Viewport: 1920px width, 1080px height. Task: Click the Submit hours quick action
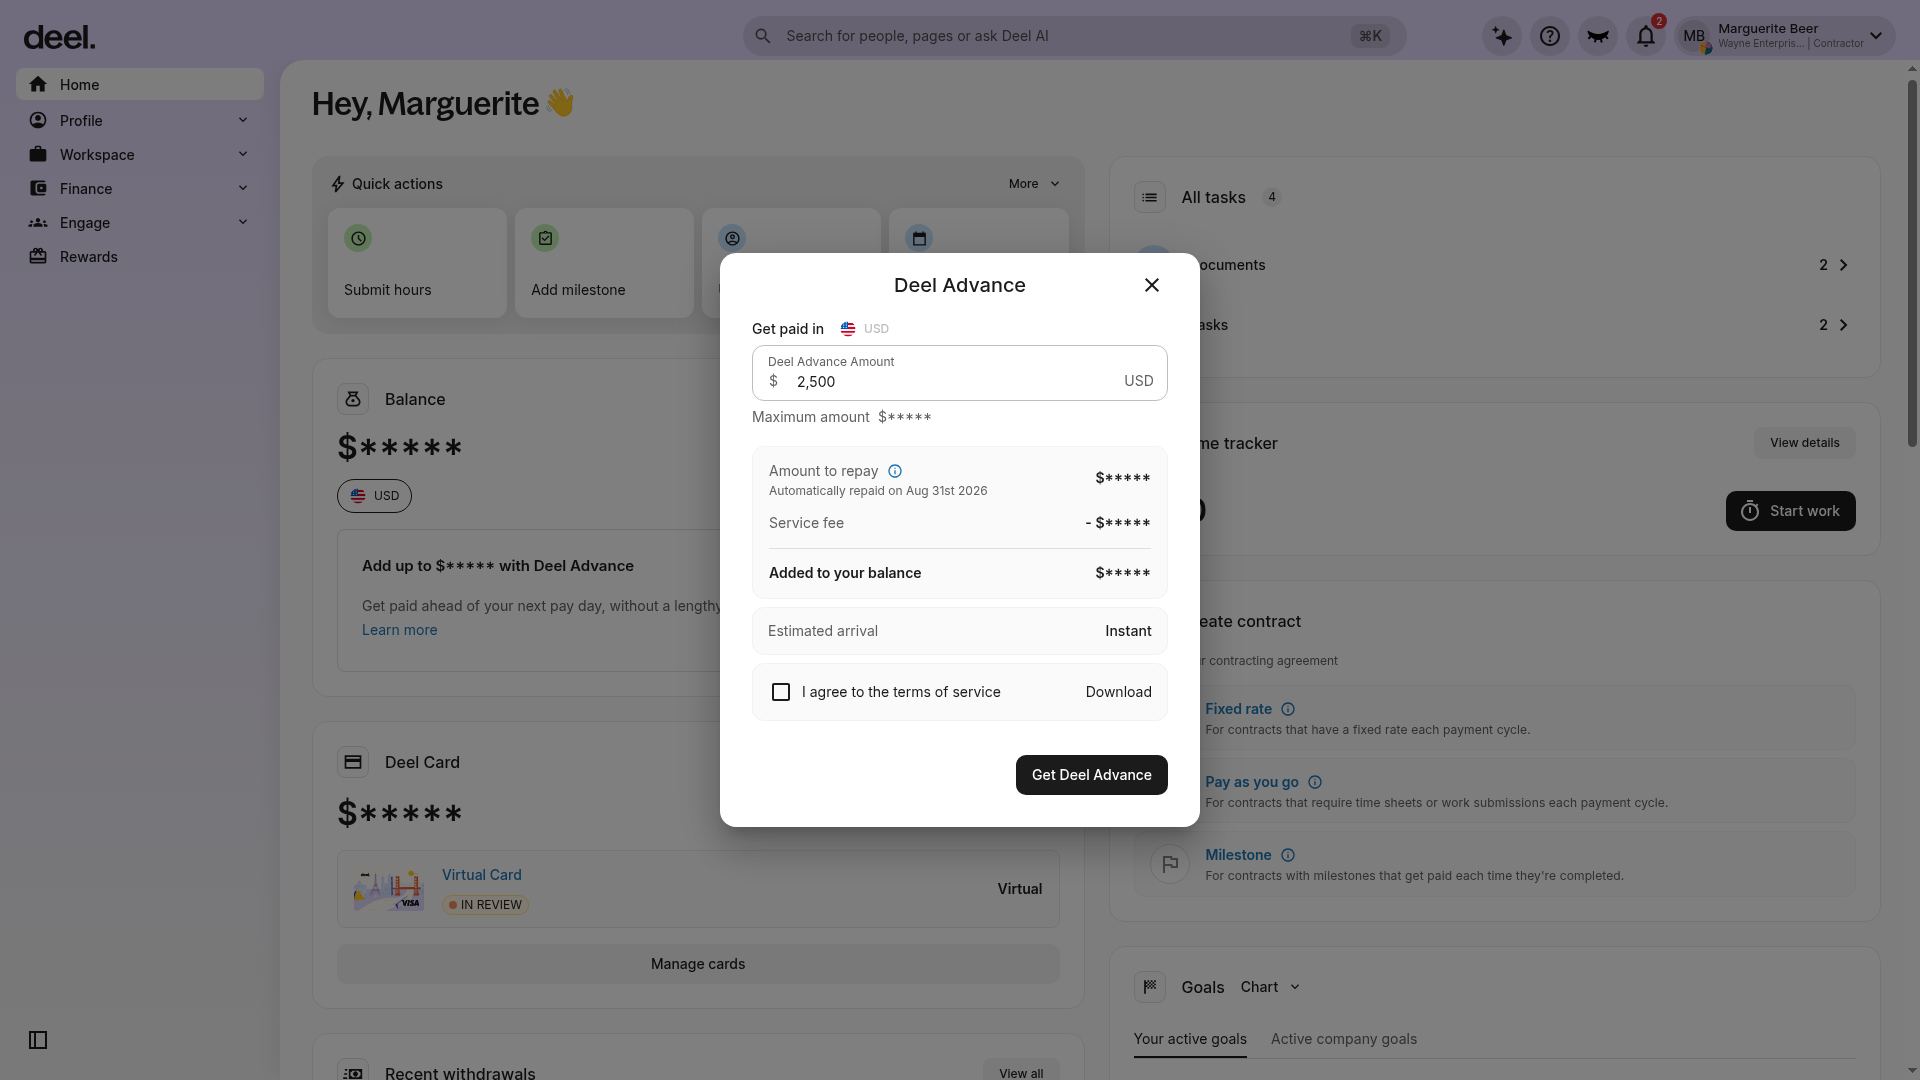tap(417, 263)
